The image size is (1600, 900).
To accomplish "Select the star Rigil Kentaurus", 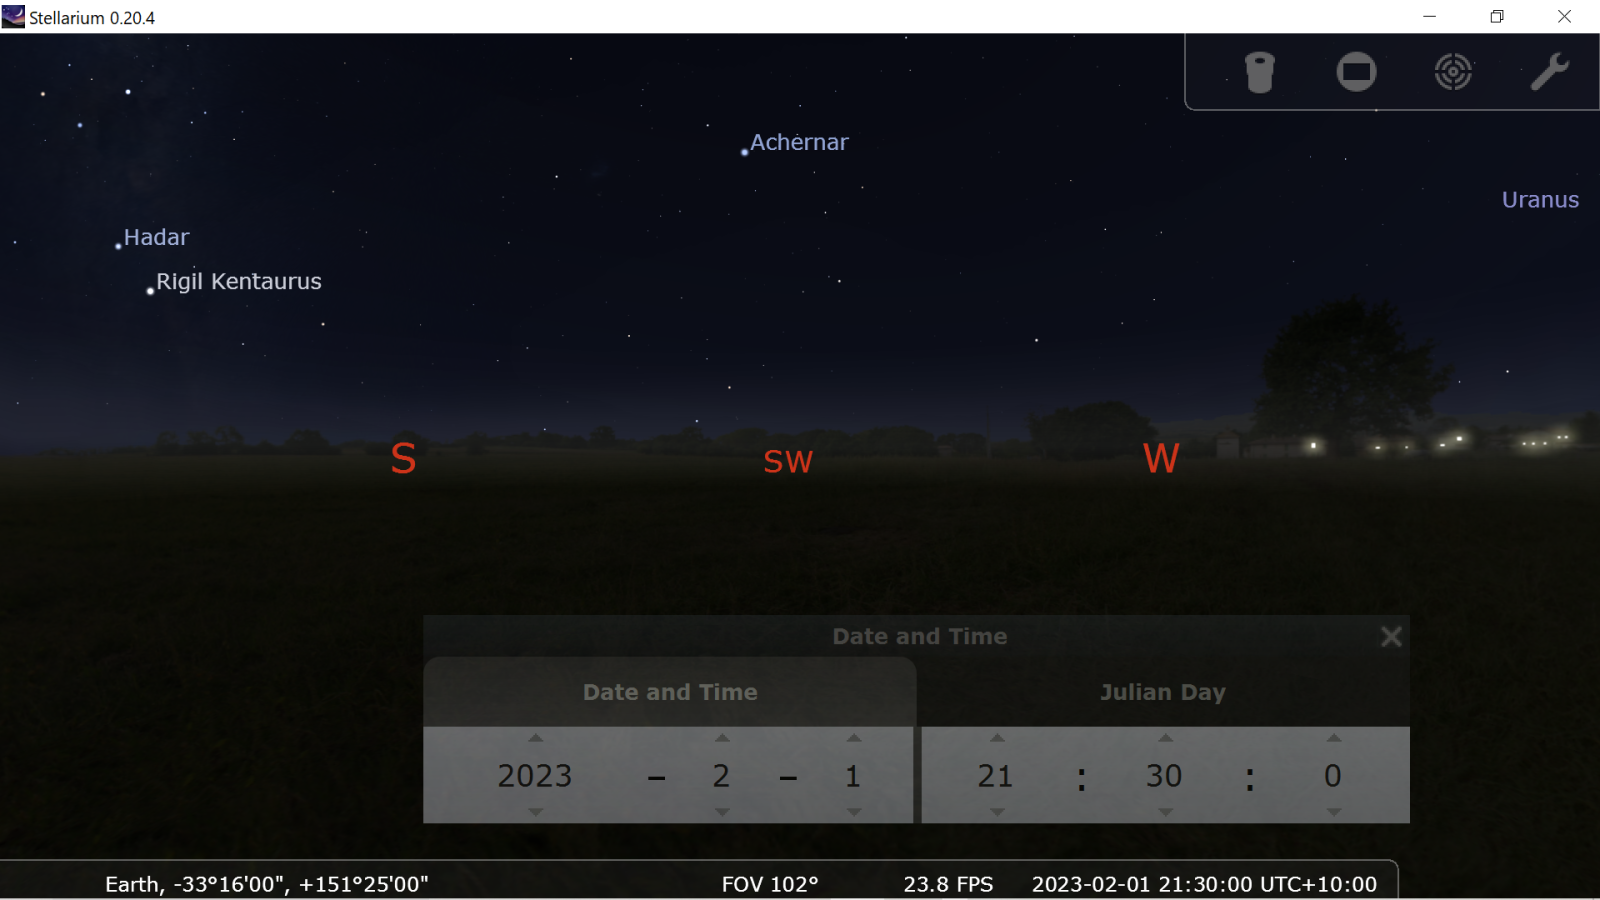I will click(151, 291).
